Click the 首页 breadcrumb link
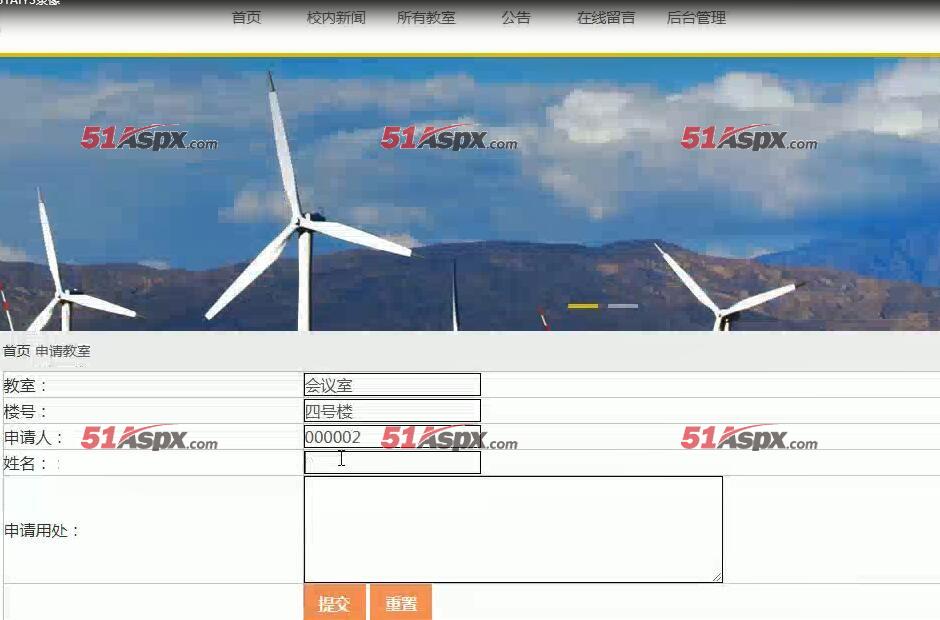The height and width of the screenshot is (620, 940). click(x=17, y=351)
